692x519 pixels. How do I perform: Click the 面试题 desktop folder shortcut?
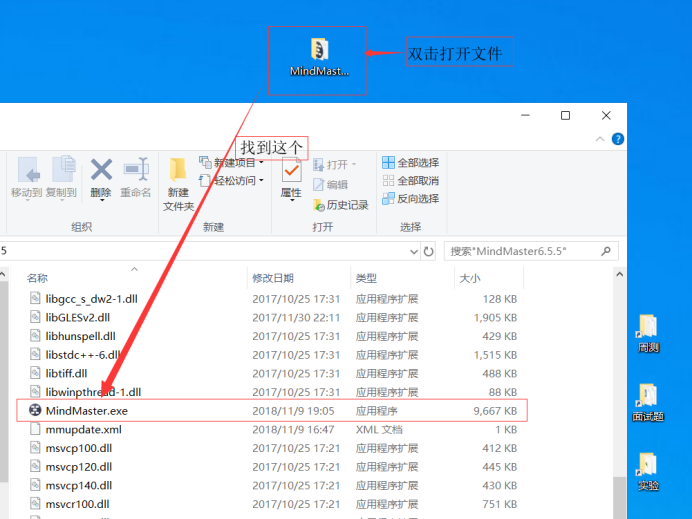tap(648, 402)
